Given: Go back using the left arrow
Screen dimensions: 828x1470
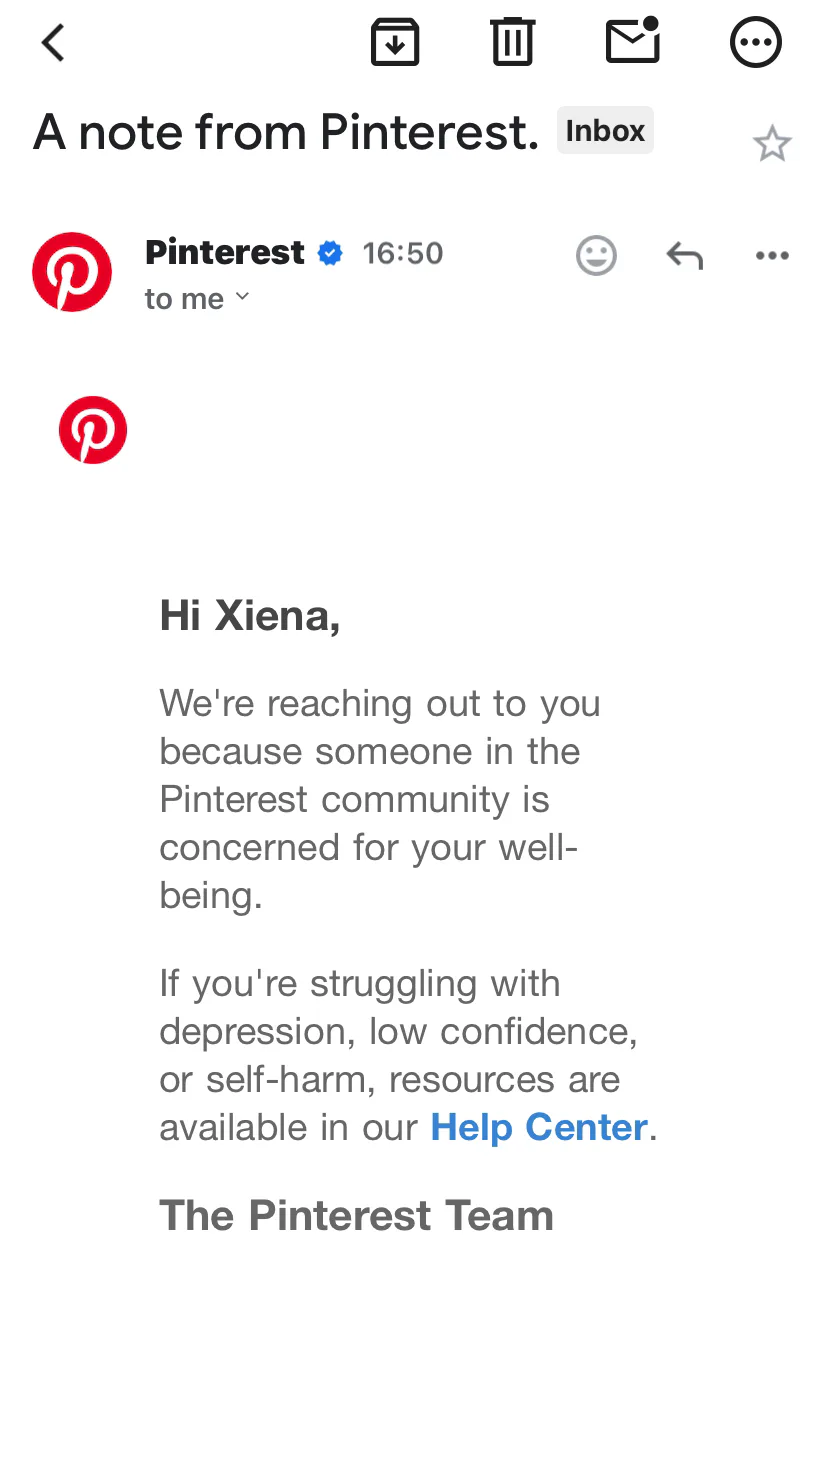Looking at the screenshot, I should [53, 43].
